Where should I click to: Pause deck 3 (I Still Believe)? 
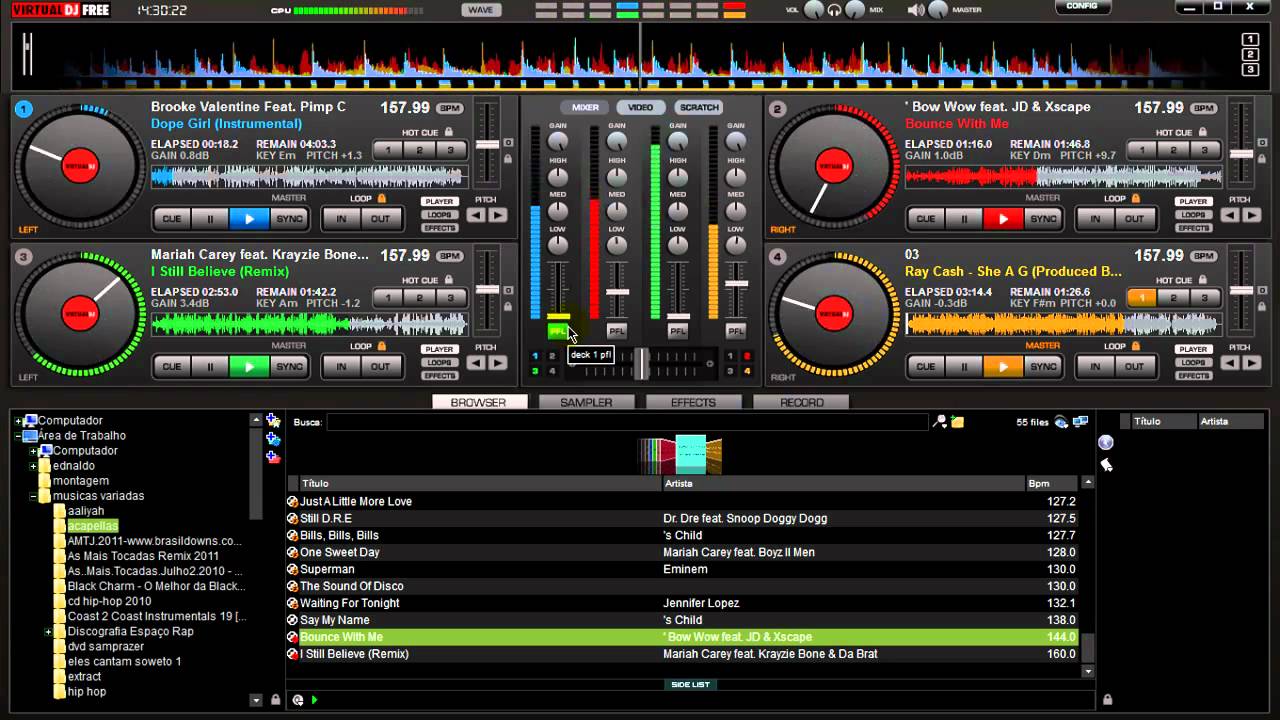pos(210,367)
